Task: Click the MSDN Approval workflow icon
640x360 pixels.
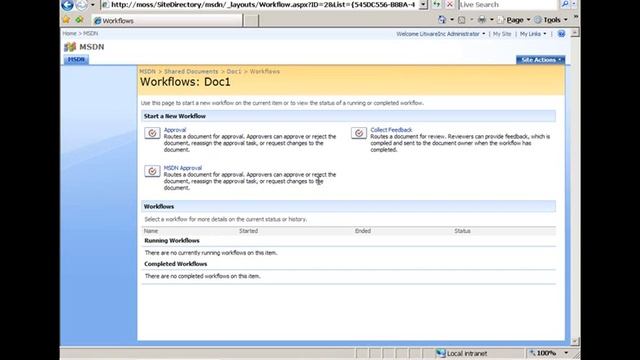Action: 152,171
